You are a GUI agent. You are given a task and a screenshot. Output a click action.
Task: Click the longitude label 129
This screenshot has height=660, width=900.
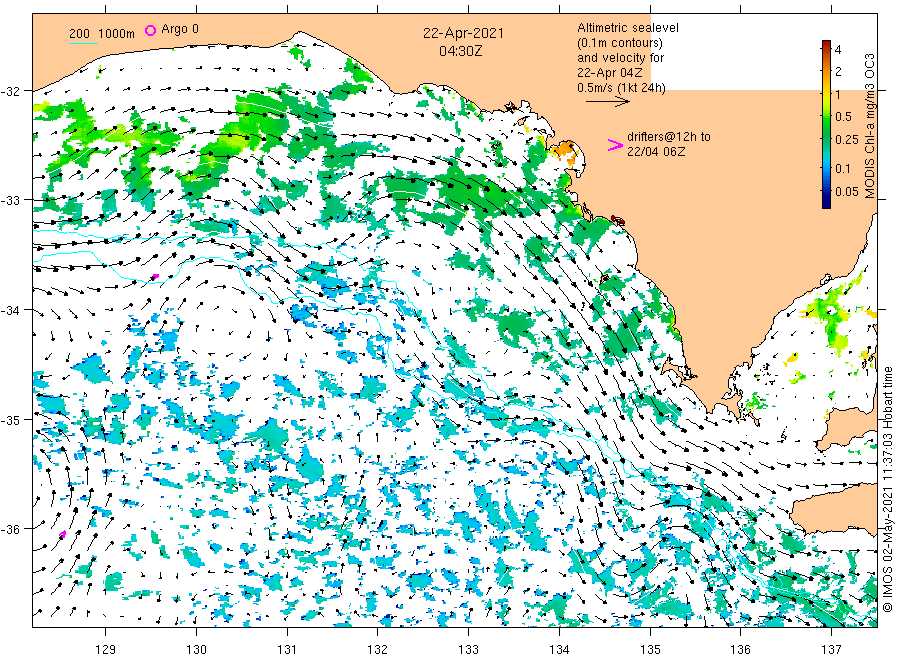[x=106, y=650]
